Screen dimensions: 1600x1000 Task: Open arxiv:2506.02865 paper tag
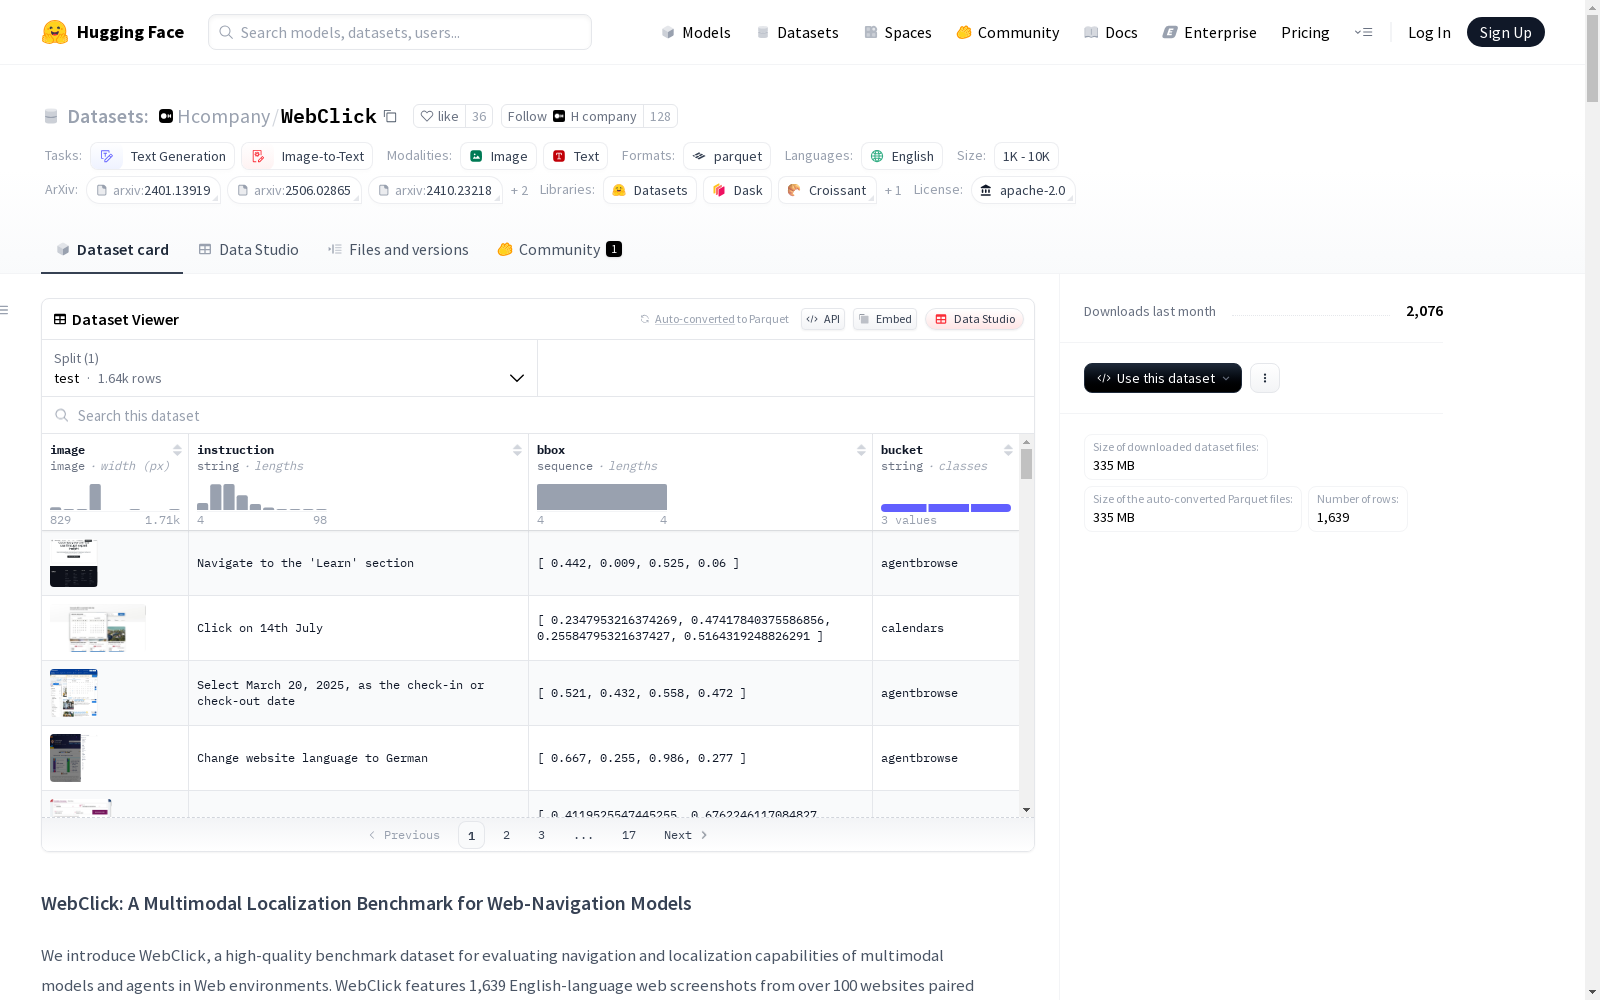coord(294,190)
